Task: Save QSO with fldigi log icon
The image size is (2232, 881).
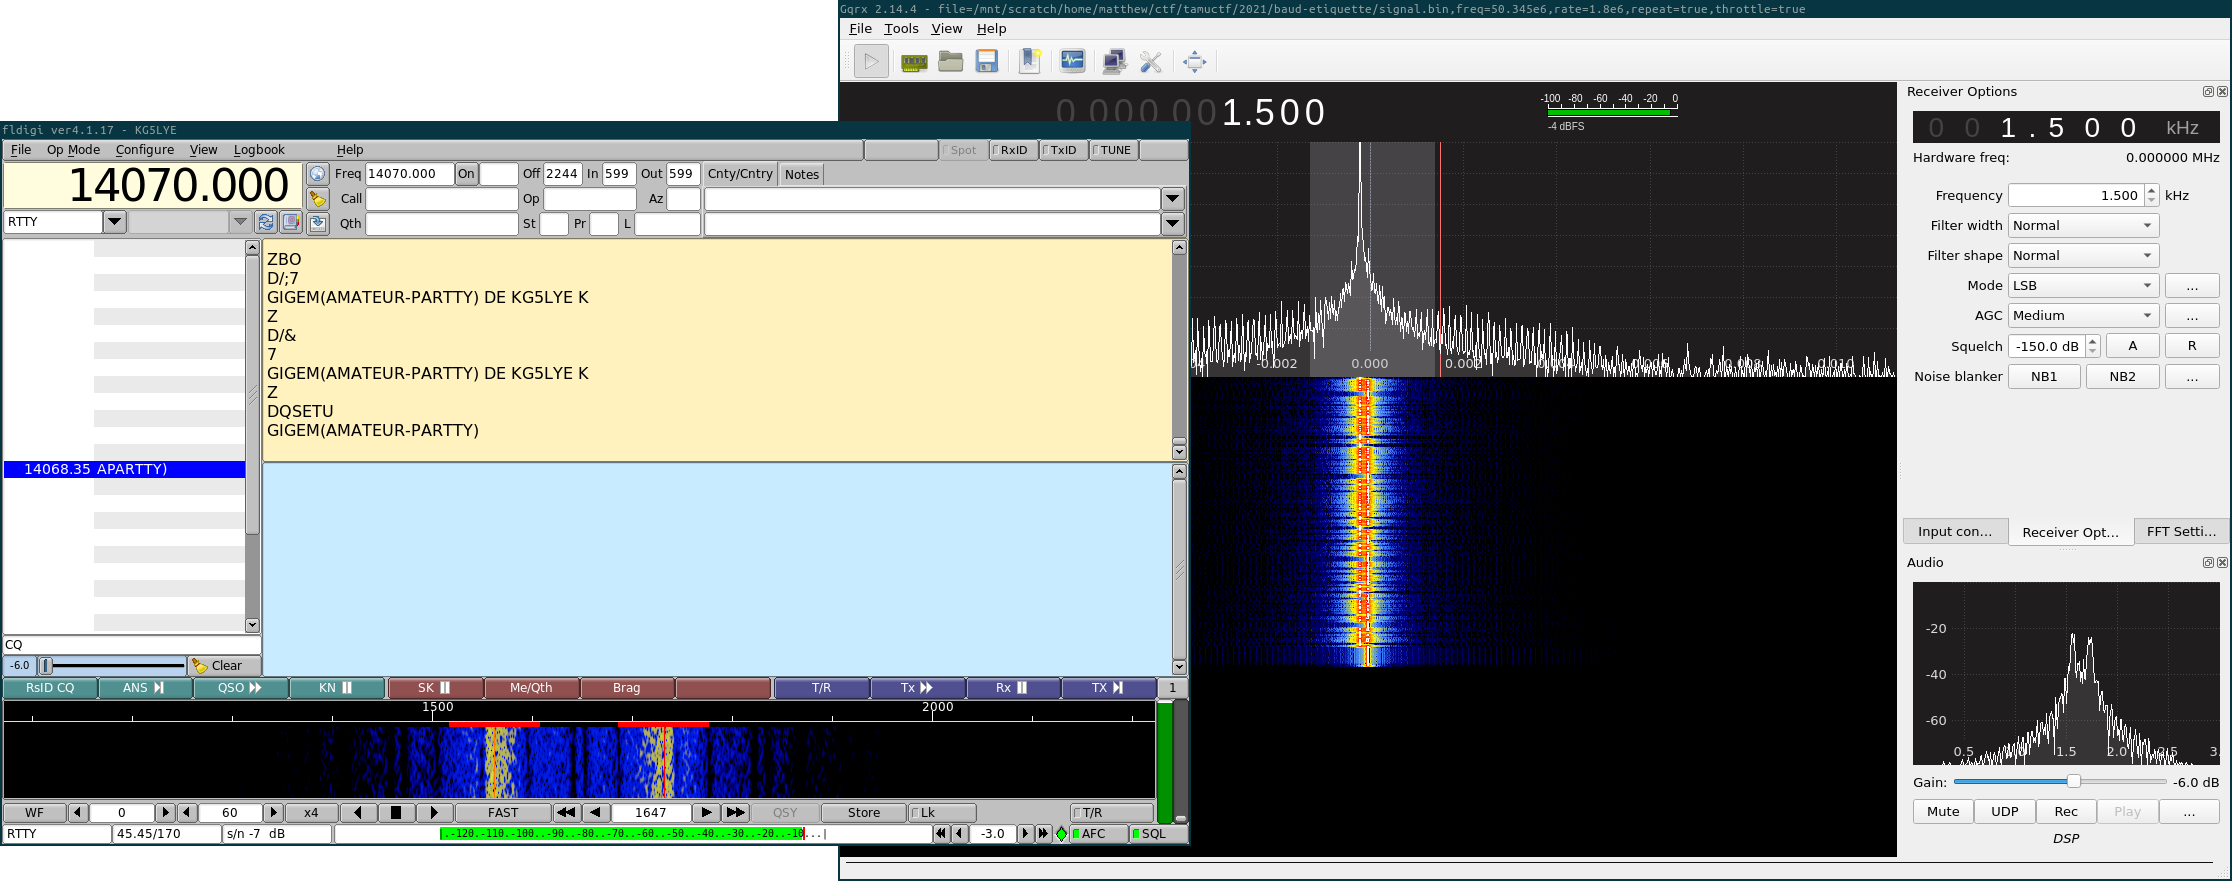Action: [x=318, y=223]
